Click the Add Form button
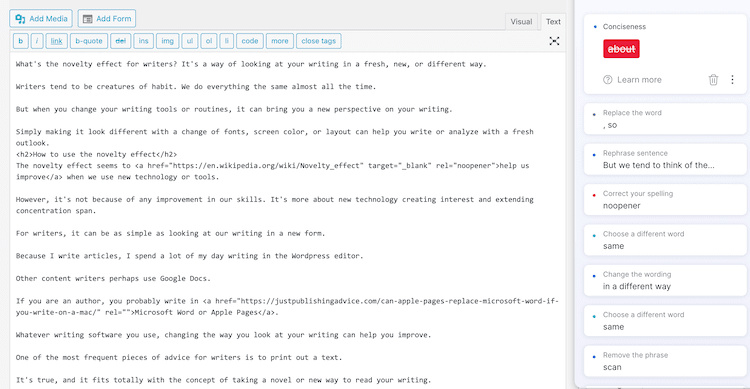The image size is (750, 389). 107,19
